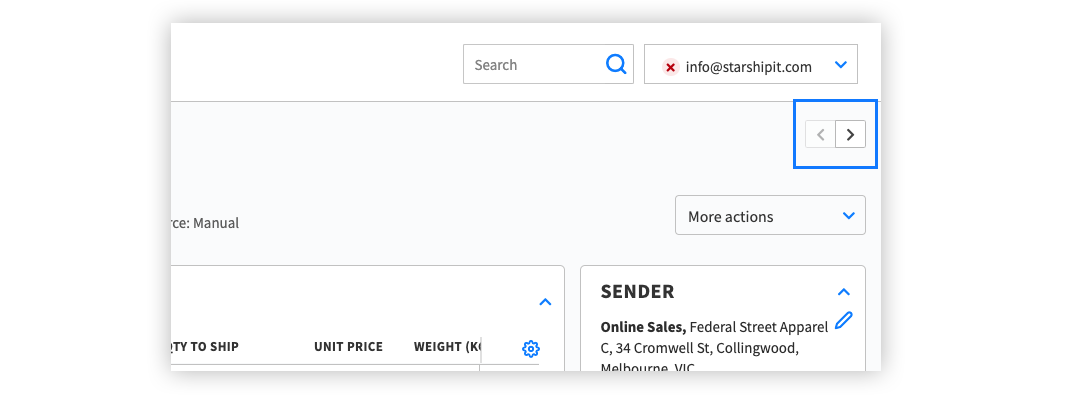Viewport: 1069px width, 398px height.
Task: Click the magnifying glass search icon
Action: point(616,65)
